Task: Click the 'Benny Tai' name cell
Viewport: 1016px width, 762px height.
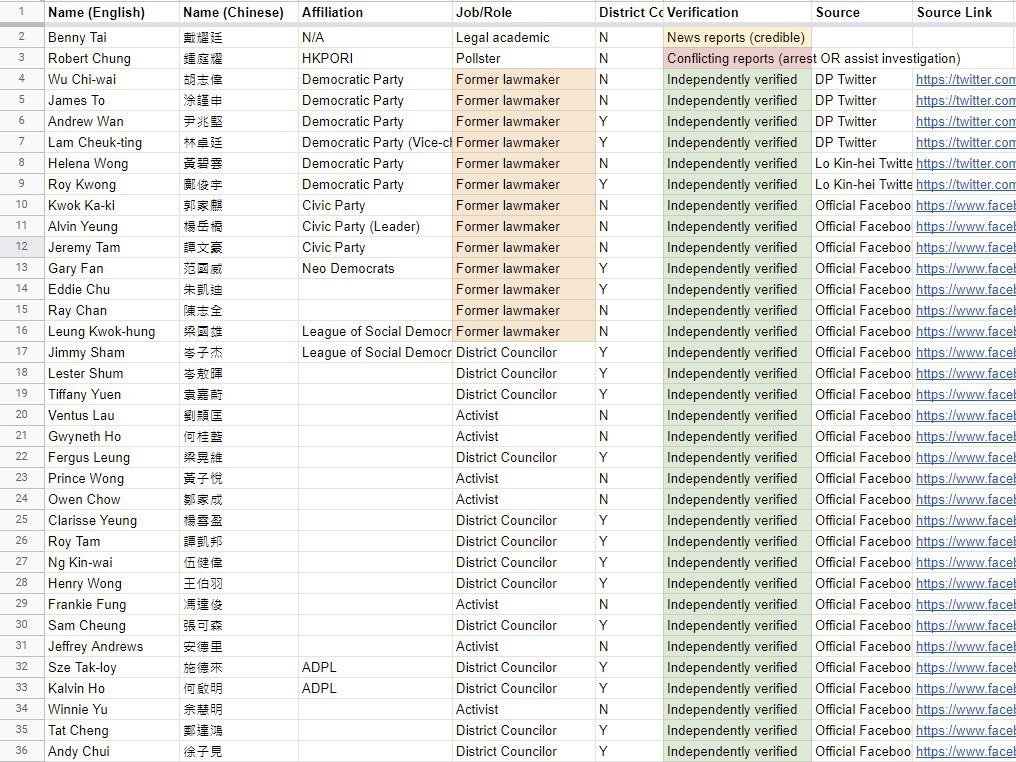Action: [111, 37]
